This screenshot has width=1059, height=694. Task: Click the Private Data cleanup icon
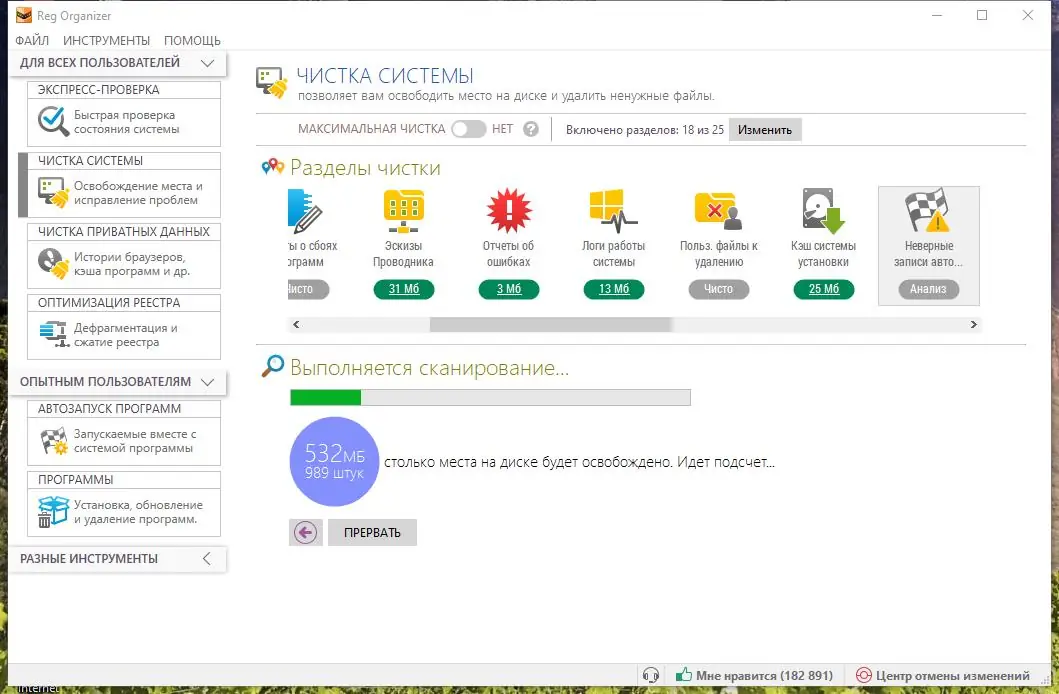pyautogui.click(x=53, y=263)
